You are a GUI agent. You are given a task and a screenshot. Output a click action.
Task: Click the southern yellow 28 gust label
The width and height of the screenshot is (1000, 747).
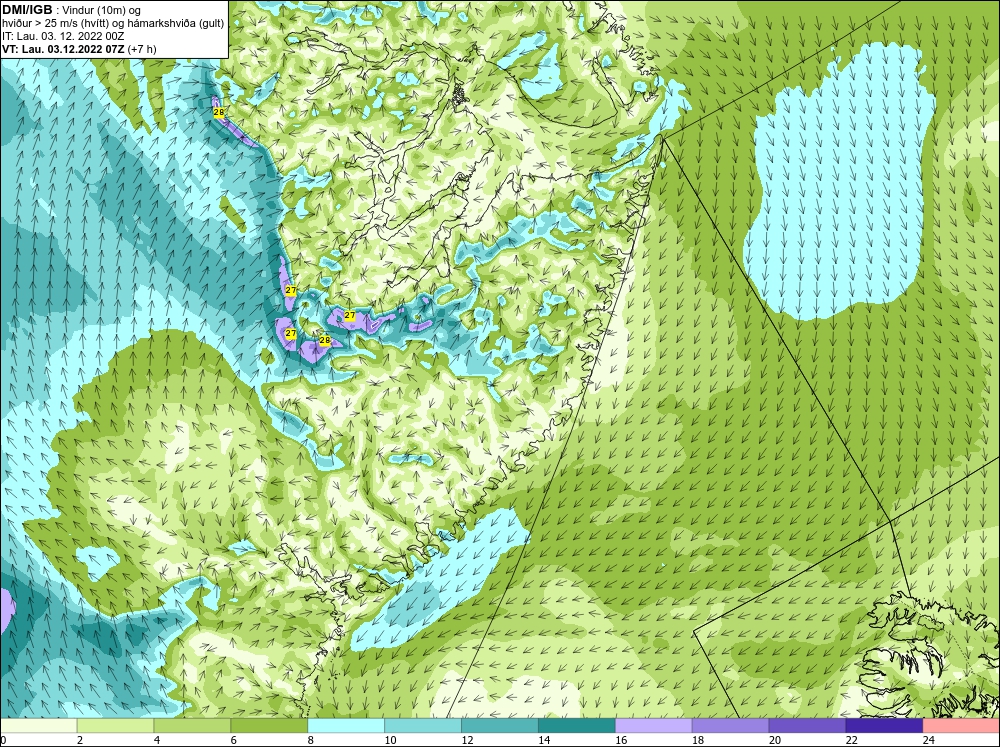[325, 340]
